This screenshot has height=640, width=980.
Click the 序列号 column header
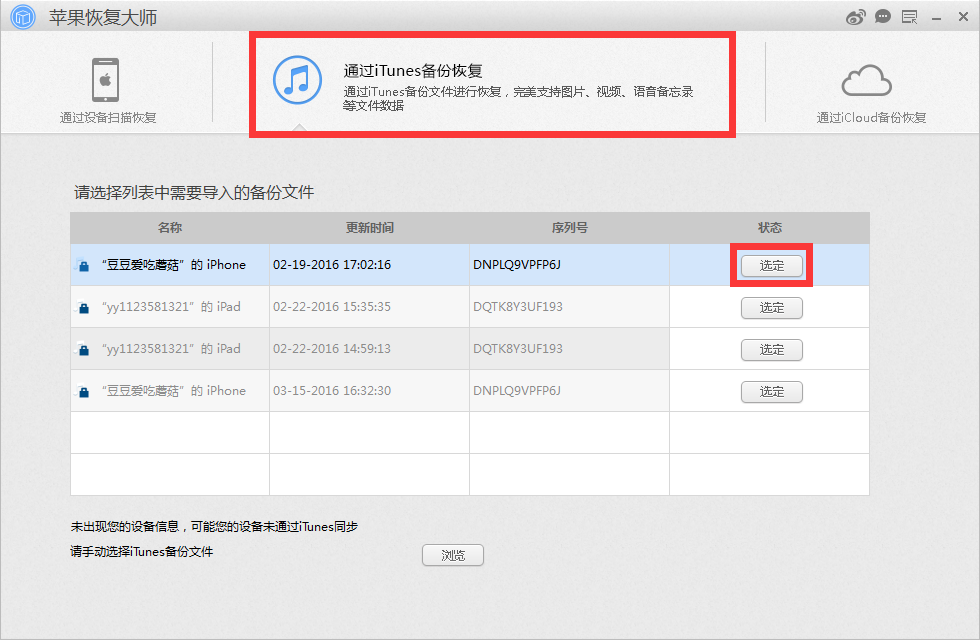[x=569, y=228]
